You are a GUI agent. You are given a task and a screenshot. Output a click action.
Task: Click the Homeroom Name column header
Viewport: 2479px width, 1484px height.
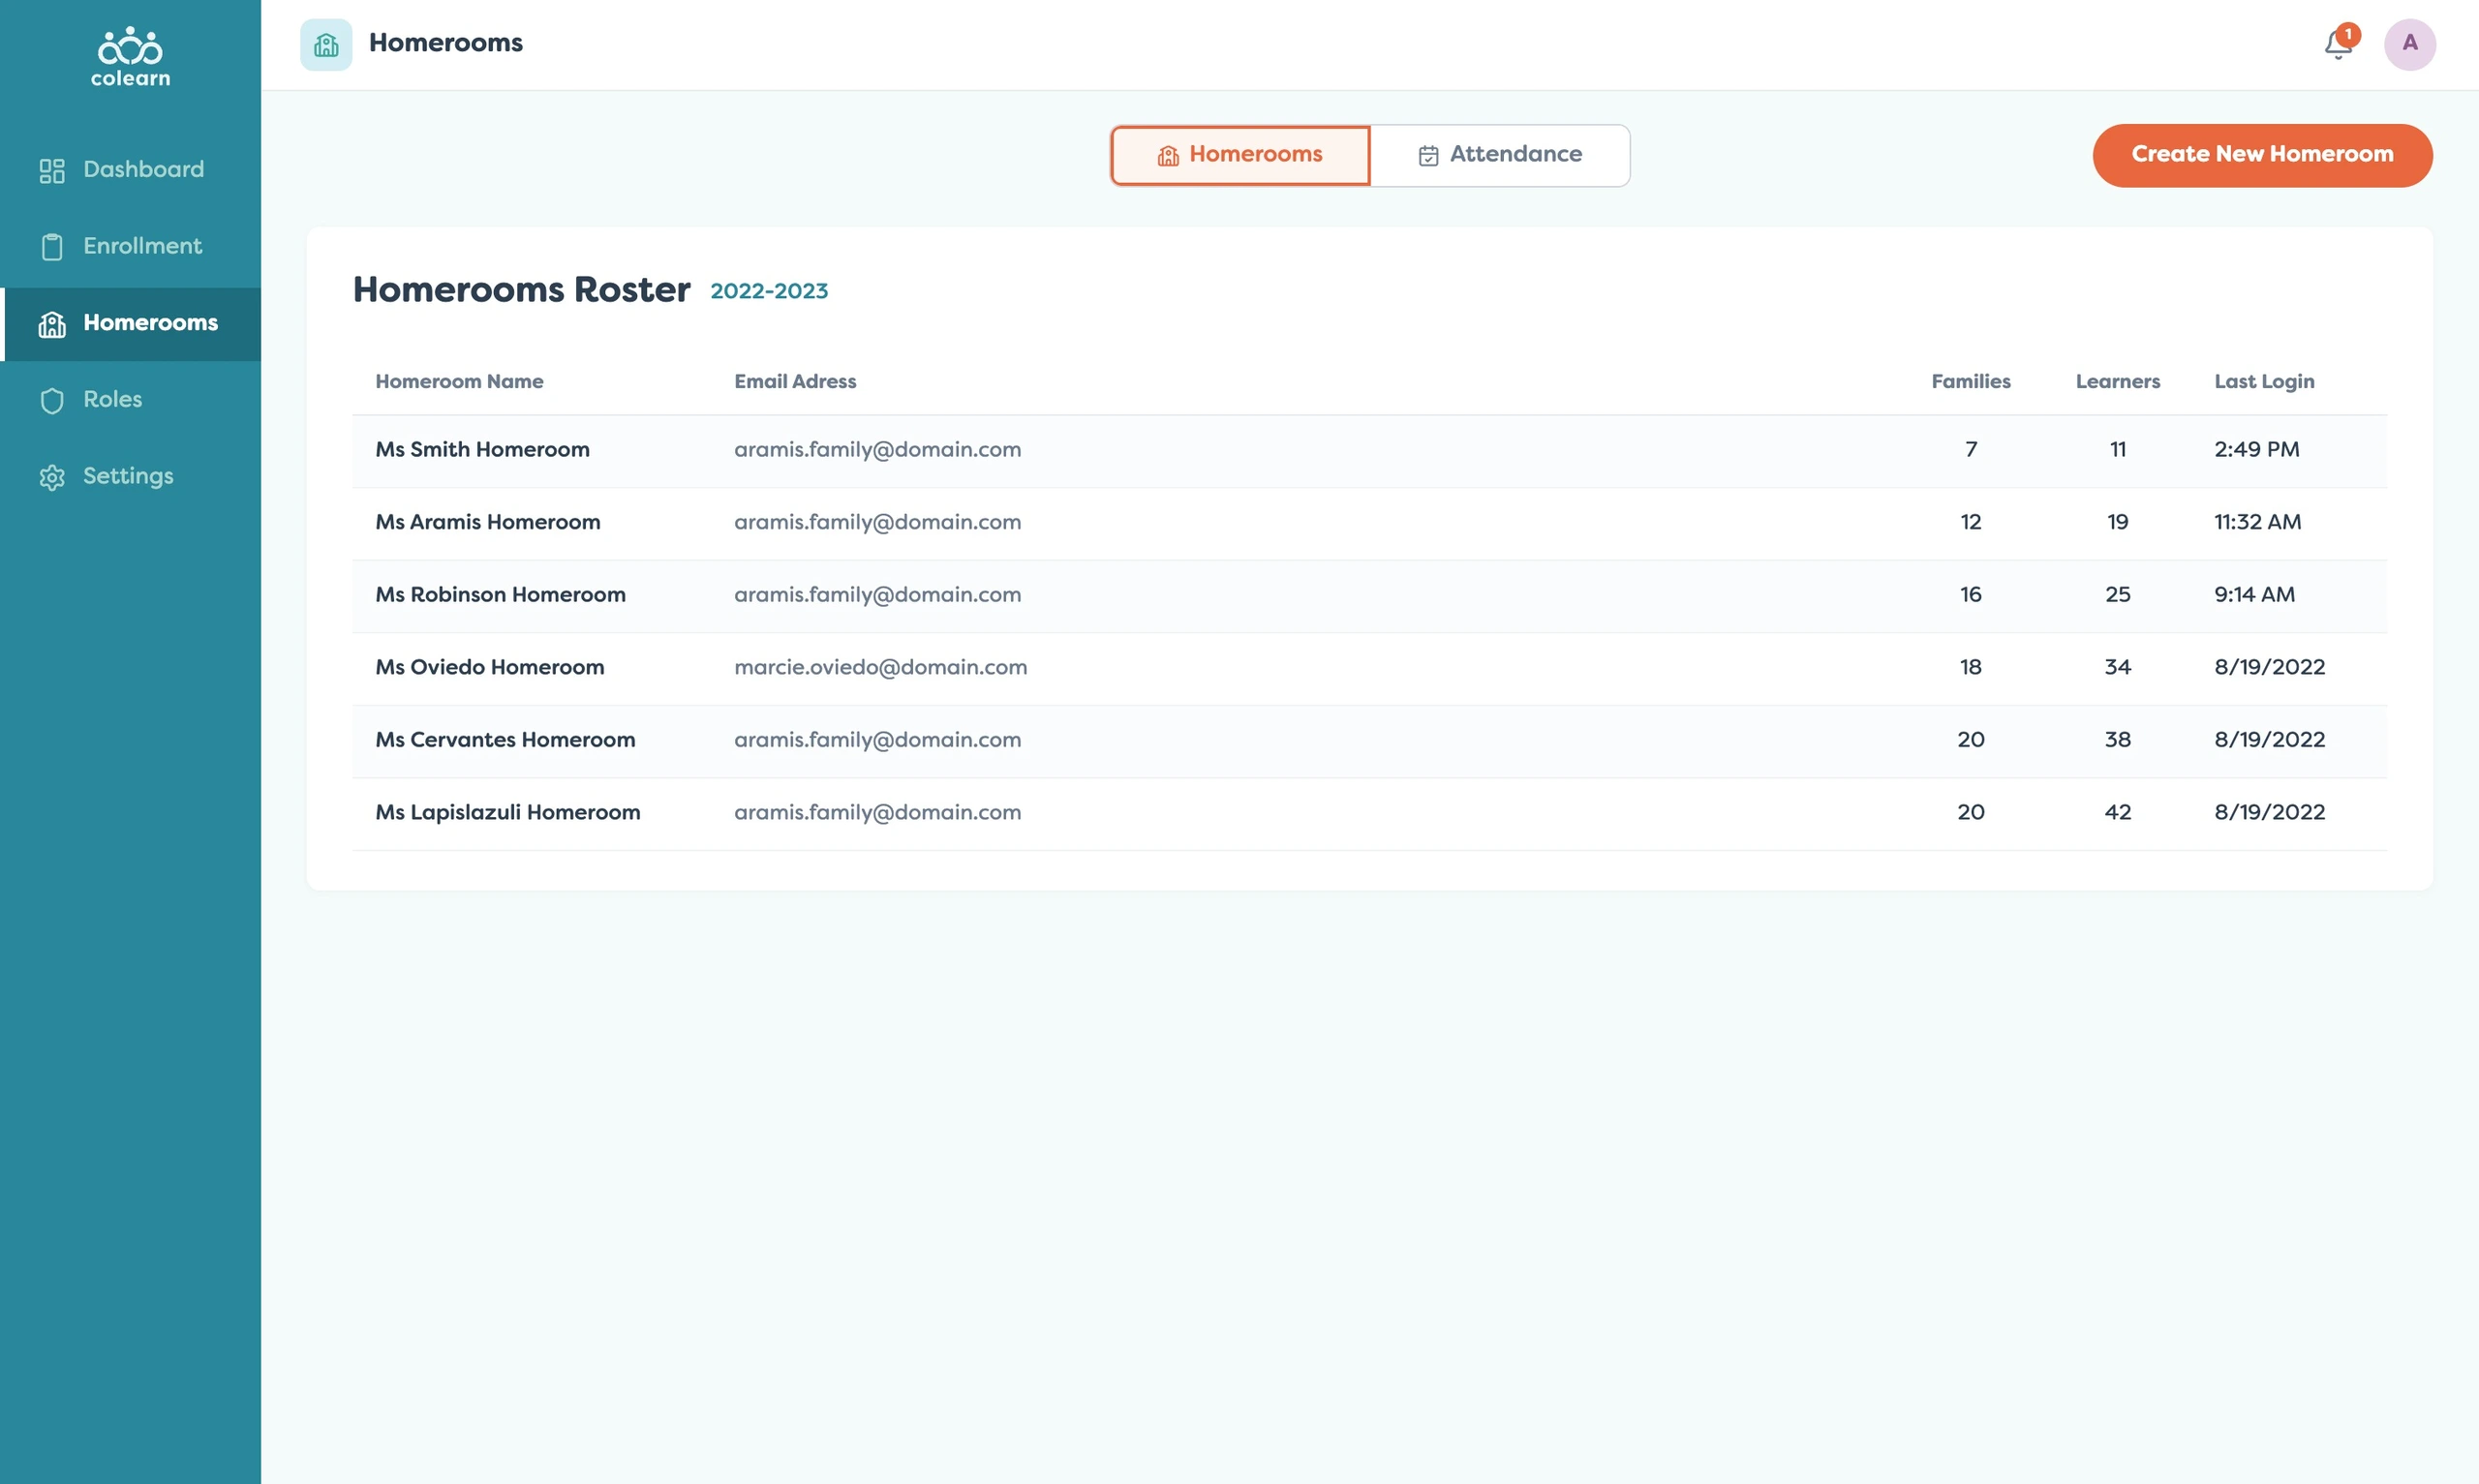coord(459,381)
